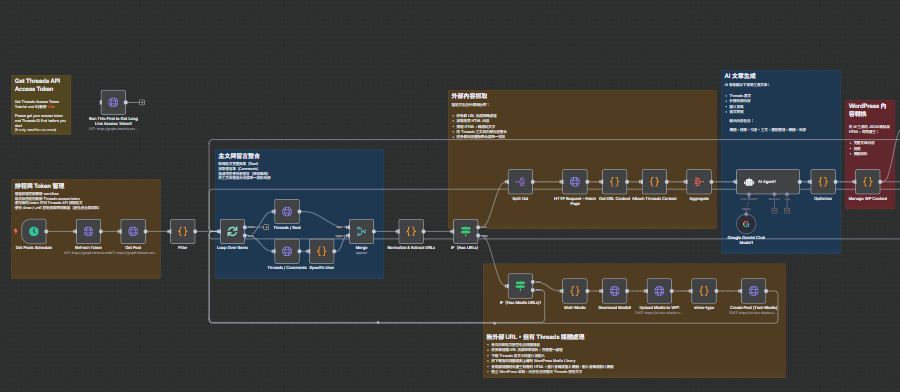Select Run This First Access Token node
The image size is (900, 392).
pos(113,103)
